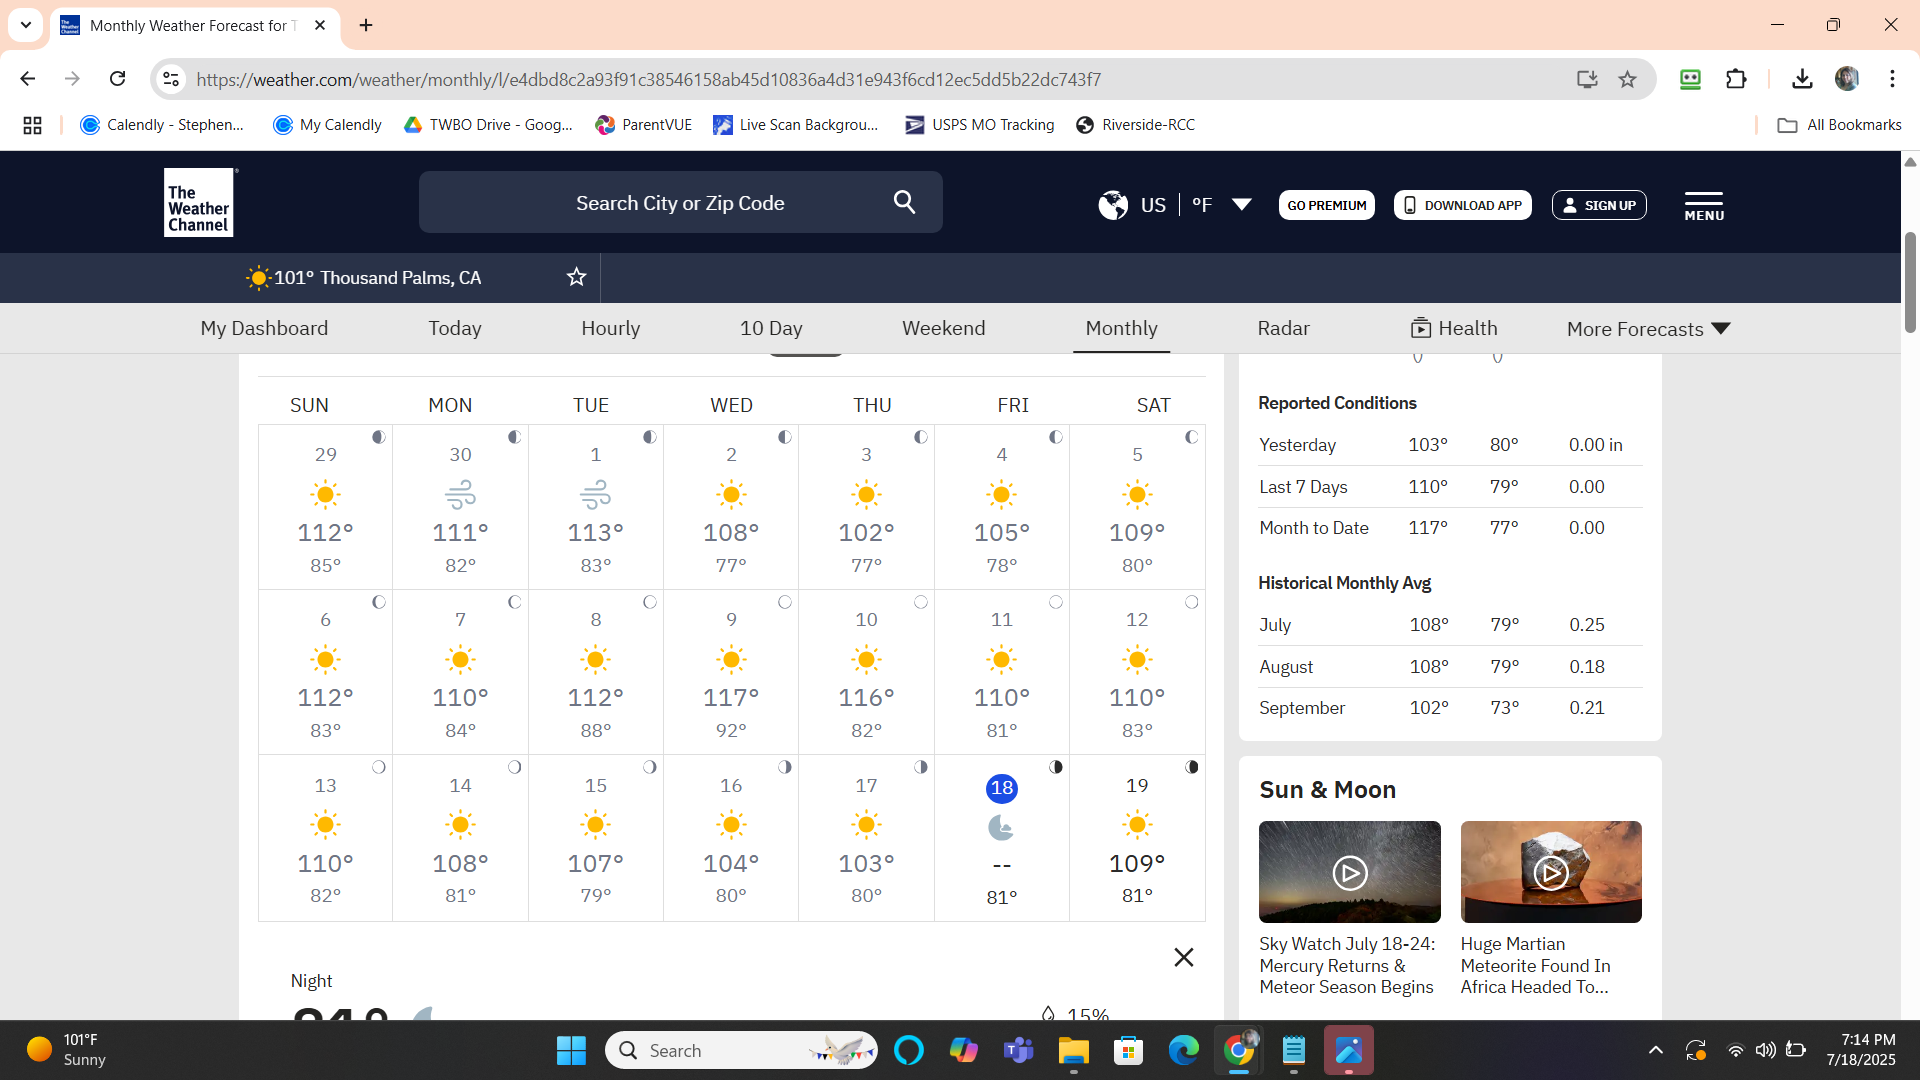Click the globe US region icon
Viewport: 1920px width, 1080px height.
click(x=1113, y=205)
